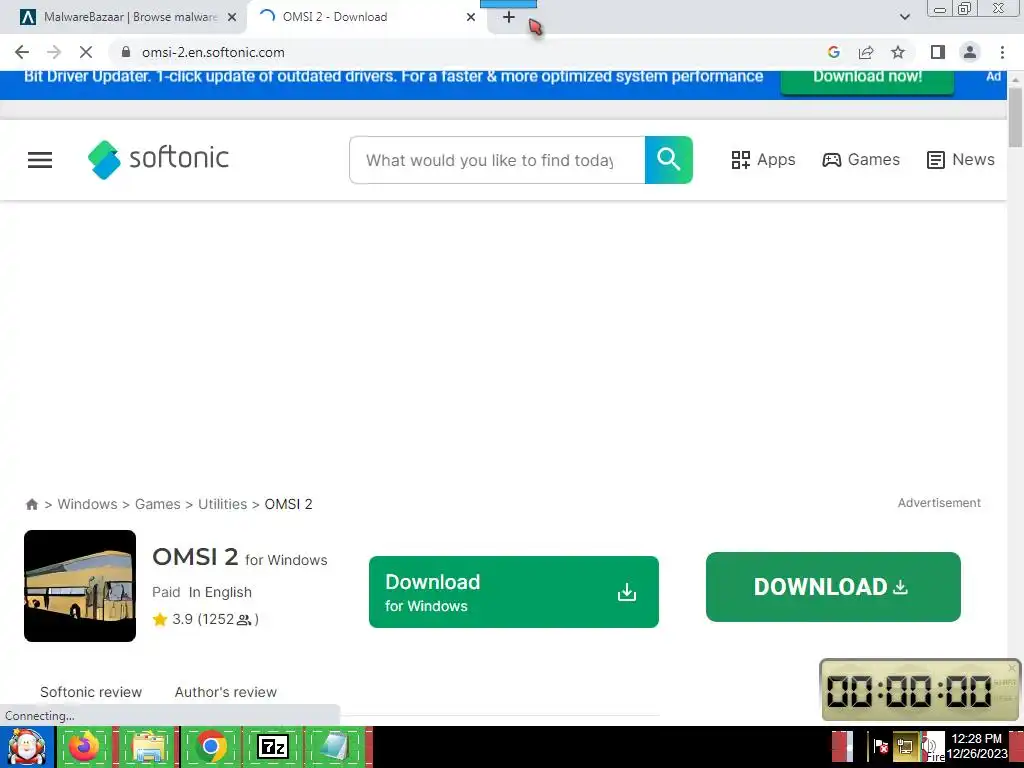Image resolution: width=1024 pixels, height=768 pixels.
Task: Expand the tab search dropdown arrow
Action: [904, 17]
